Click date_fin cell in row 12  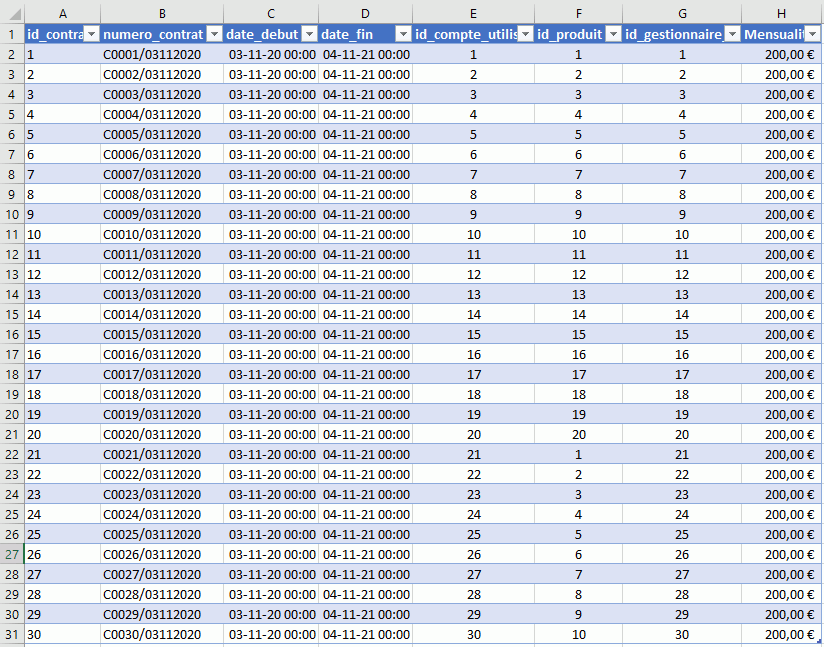point(365,254)
